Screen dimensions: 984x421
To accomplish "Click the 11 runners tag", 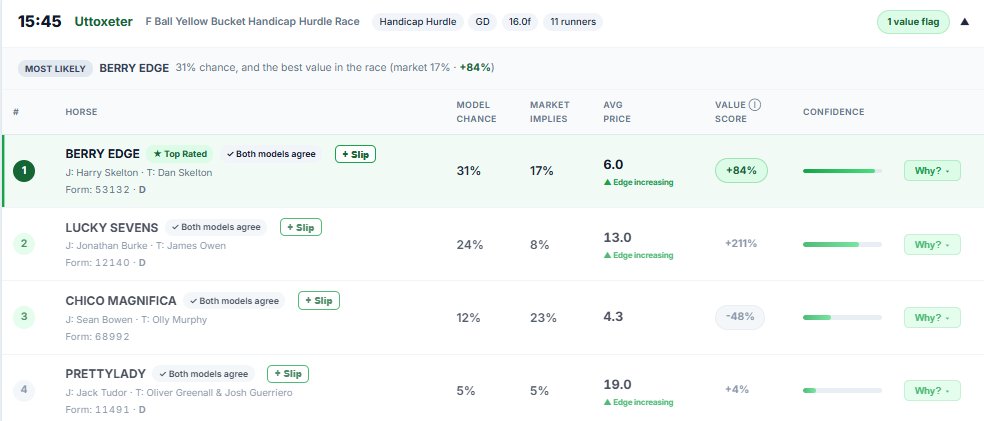I will (572, 22).
